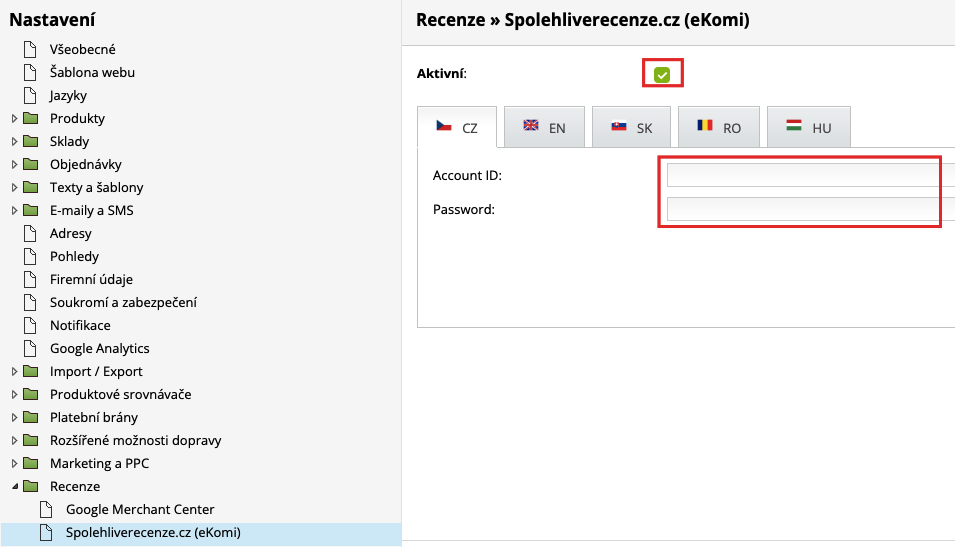Viewport: 955px width, 547px height.
Task: Click the Objednávky tree label
Action: [86, 164]
